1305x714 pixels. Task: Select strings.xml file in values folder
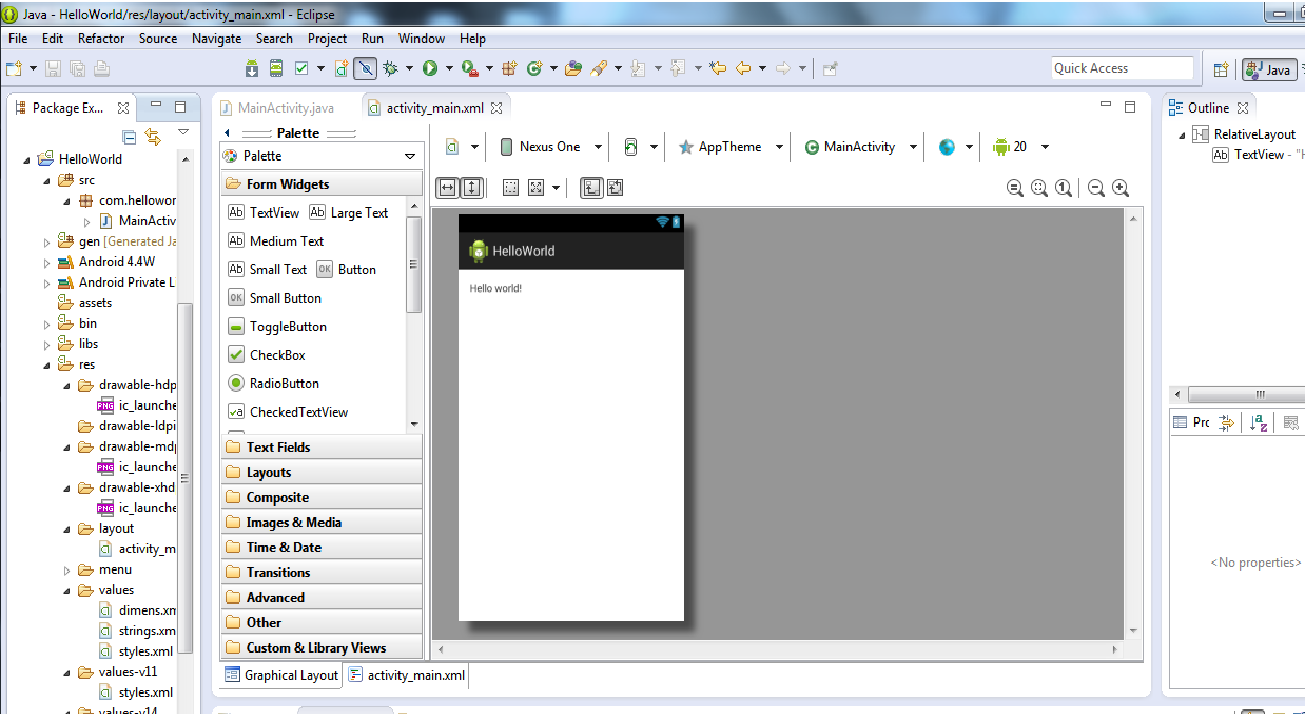coord(147,631)
